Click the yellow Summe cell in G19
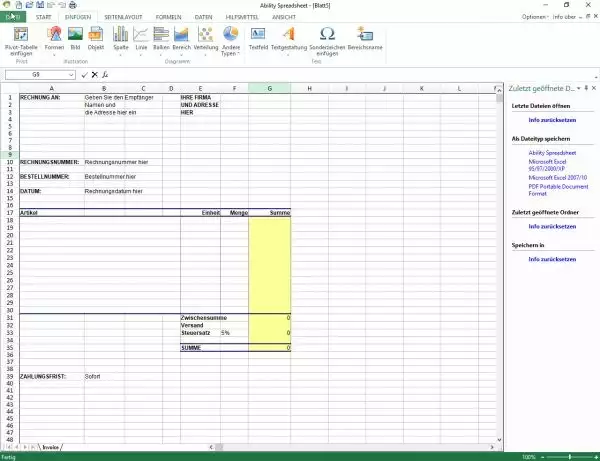 click(270, 228)
